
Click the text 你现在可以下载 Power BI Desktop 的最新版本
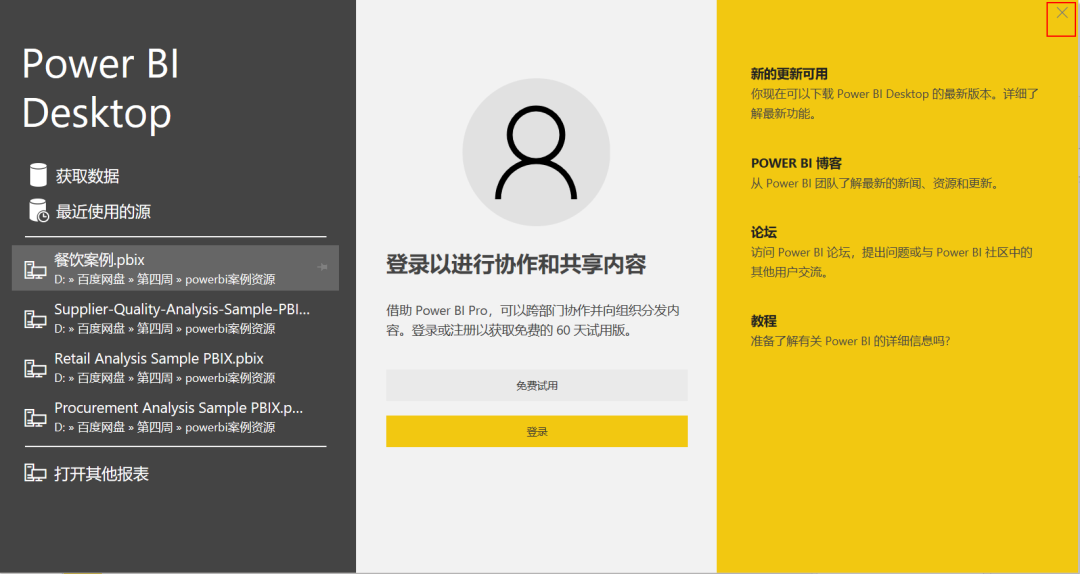[895, 103]
